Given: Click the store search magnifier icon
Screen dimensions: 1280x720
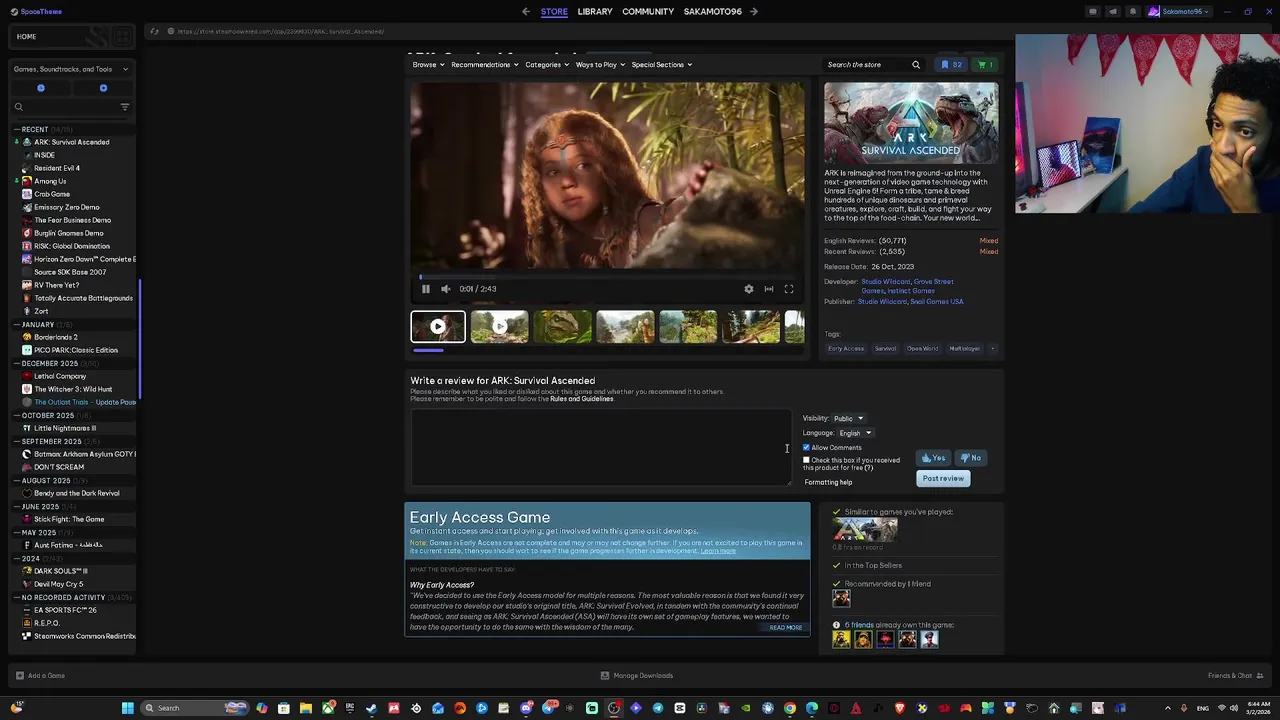Looking at the screenshot, I should coord(916,65).
